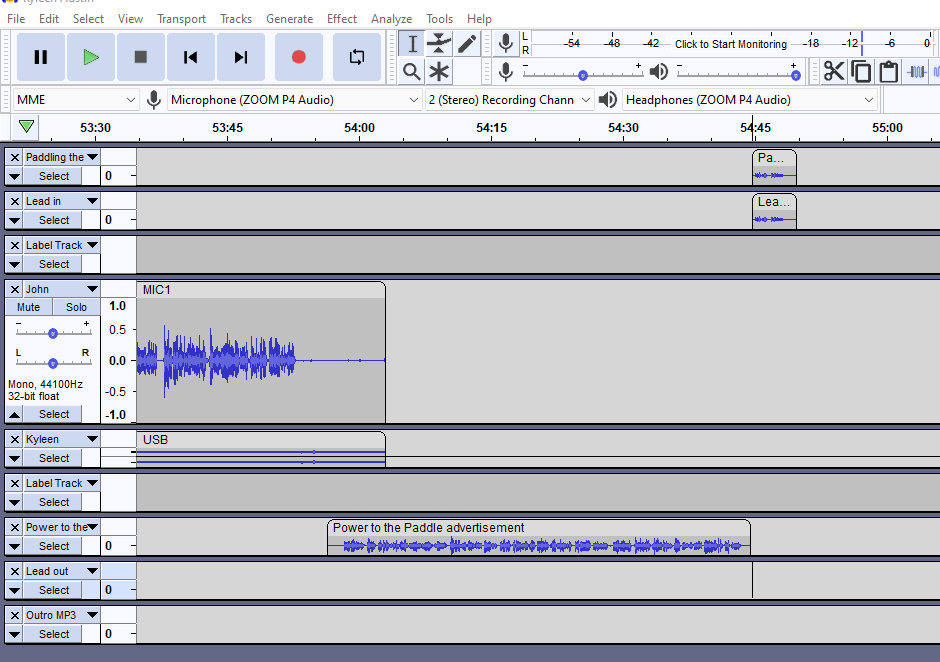The height and width of the screenshot is (662, 940).
Task: Open the Tracks menu
Action: pos(236,19)
